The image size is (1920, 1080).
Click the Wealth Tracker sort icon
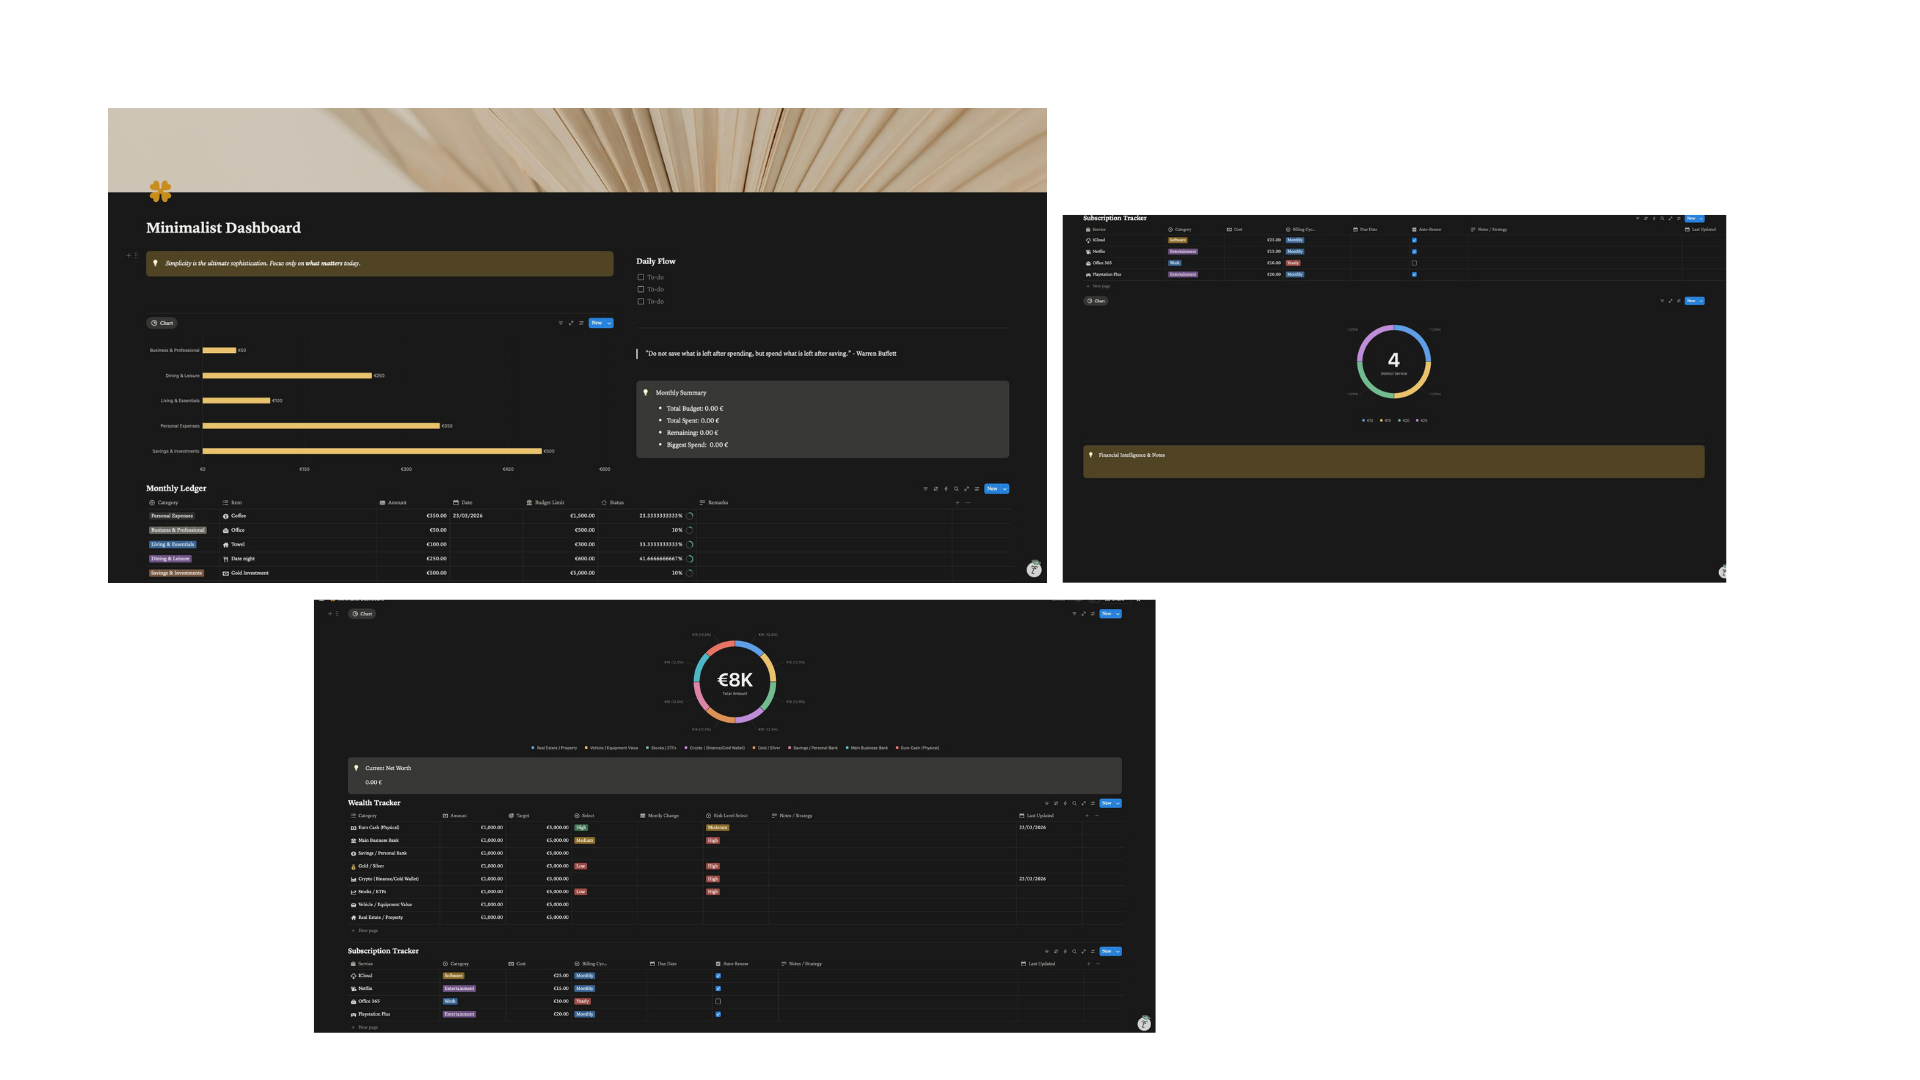point(1056,803)
